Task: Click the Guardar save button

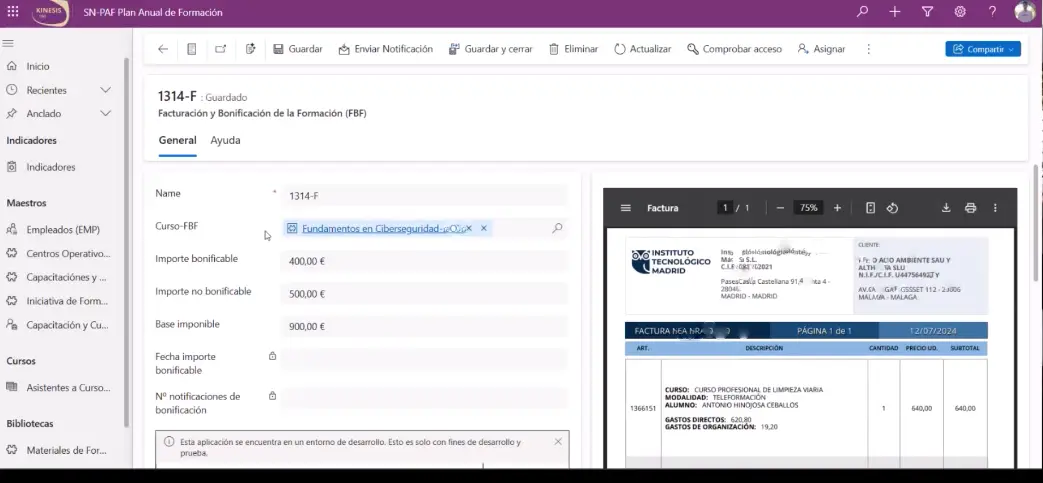Action: click(x=297, y=49)
